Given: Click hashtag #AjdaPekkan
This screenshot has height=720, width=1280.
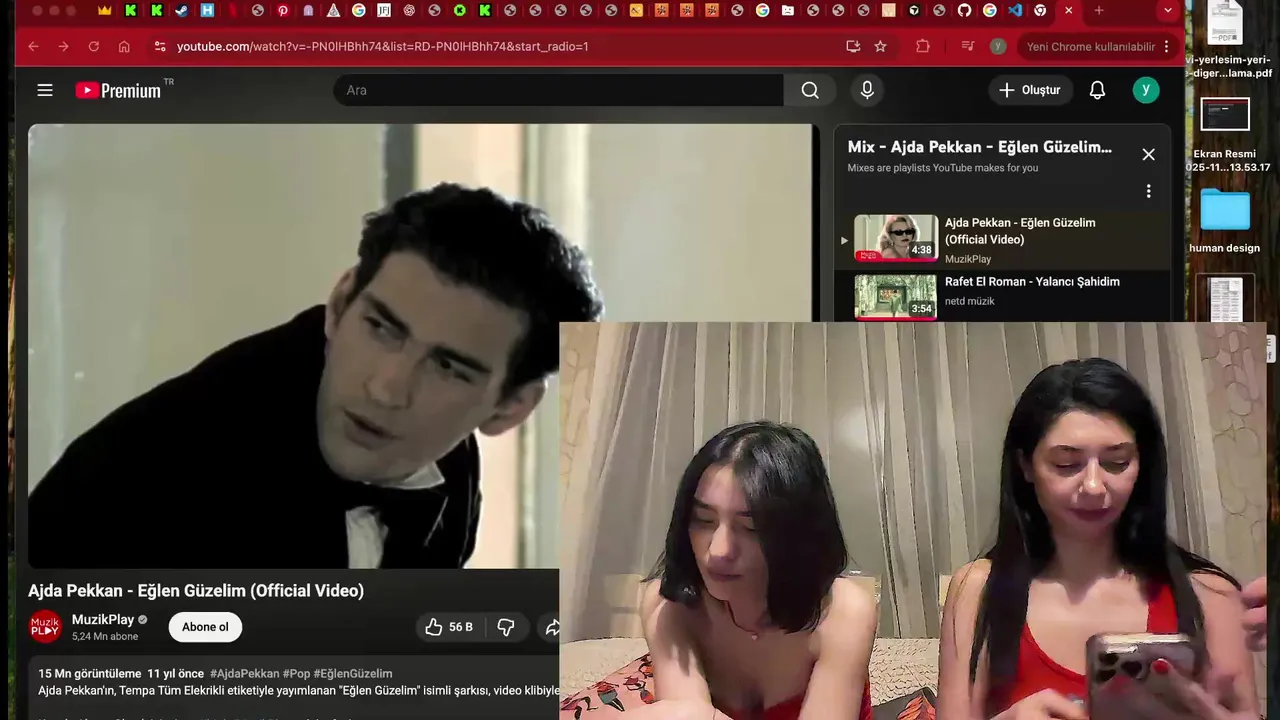Looking at the screenshot, I should (x=245, y=674).
